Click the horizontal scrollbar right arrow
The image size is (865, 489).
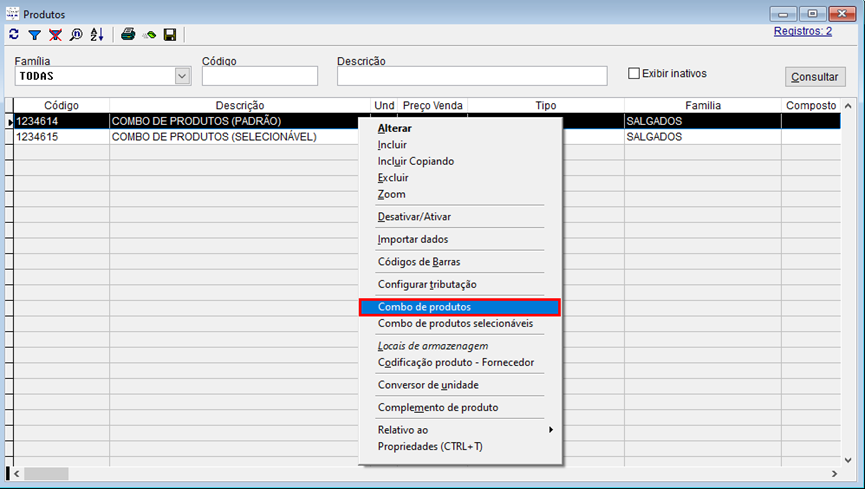point(834,474)
